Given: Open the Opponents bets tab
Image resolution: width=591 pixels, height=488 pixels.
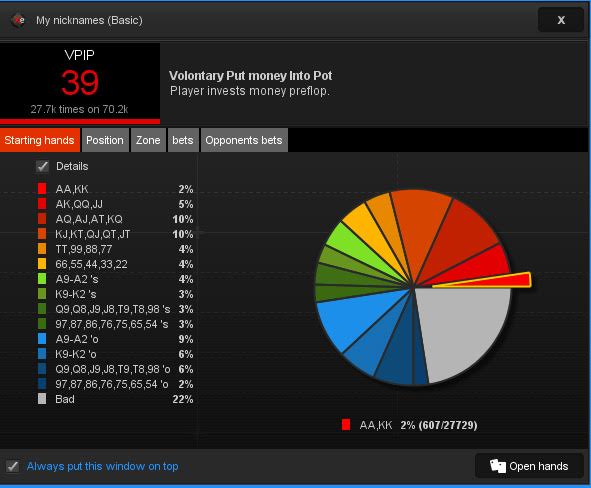Looking at the screenshot, I should click(244, 140).
